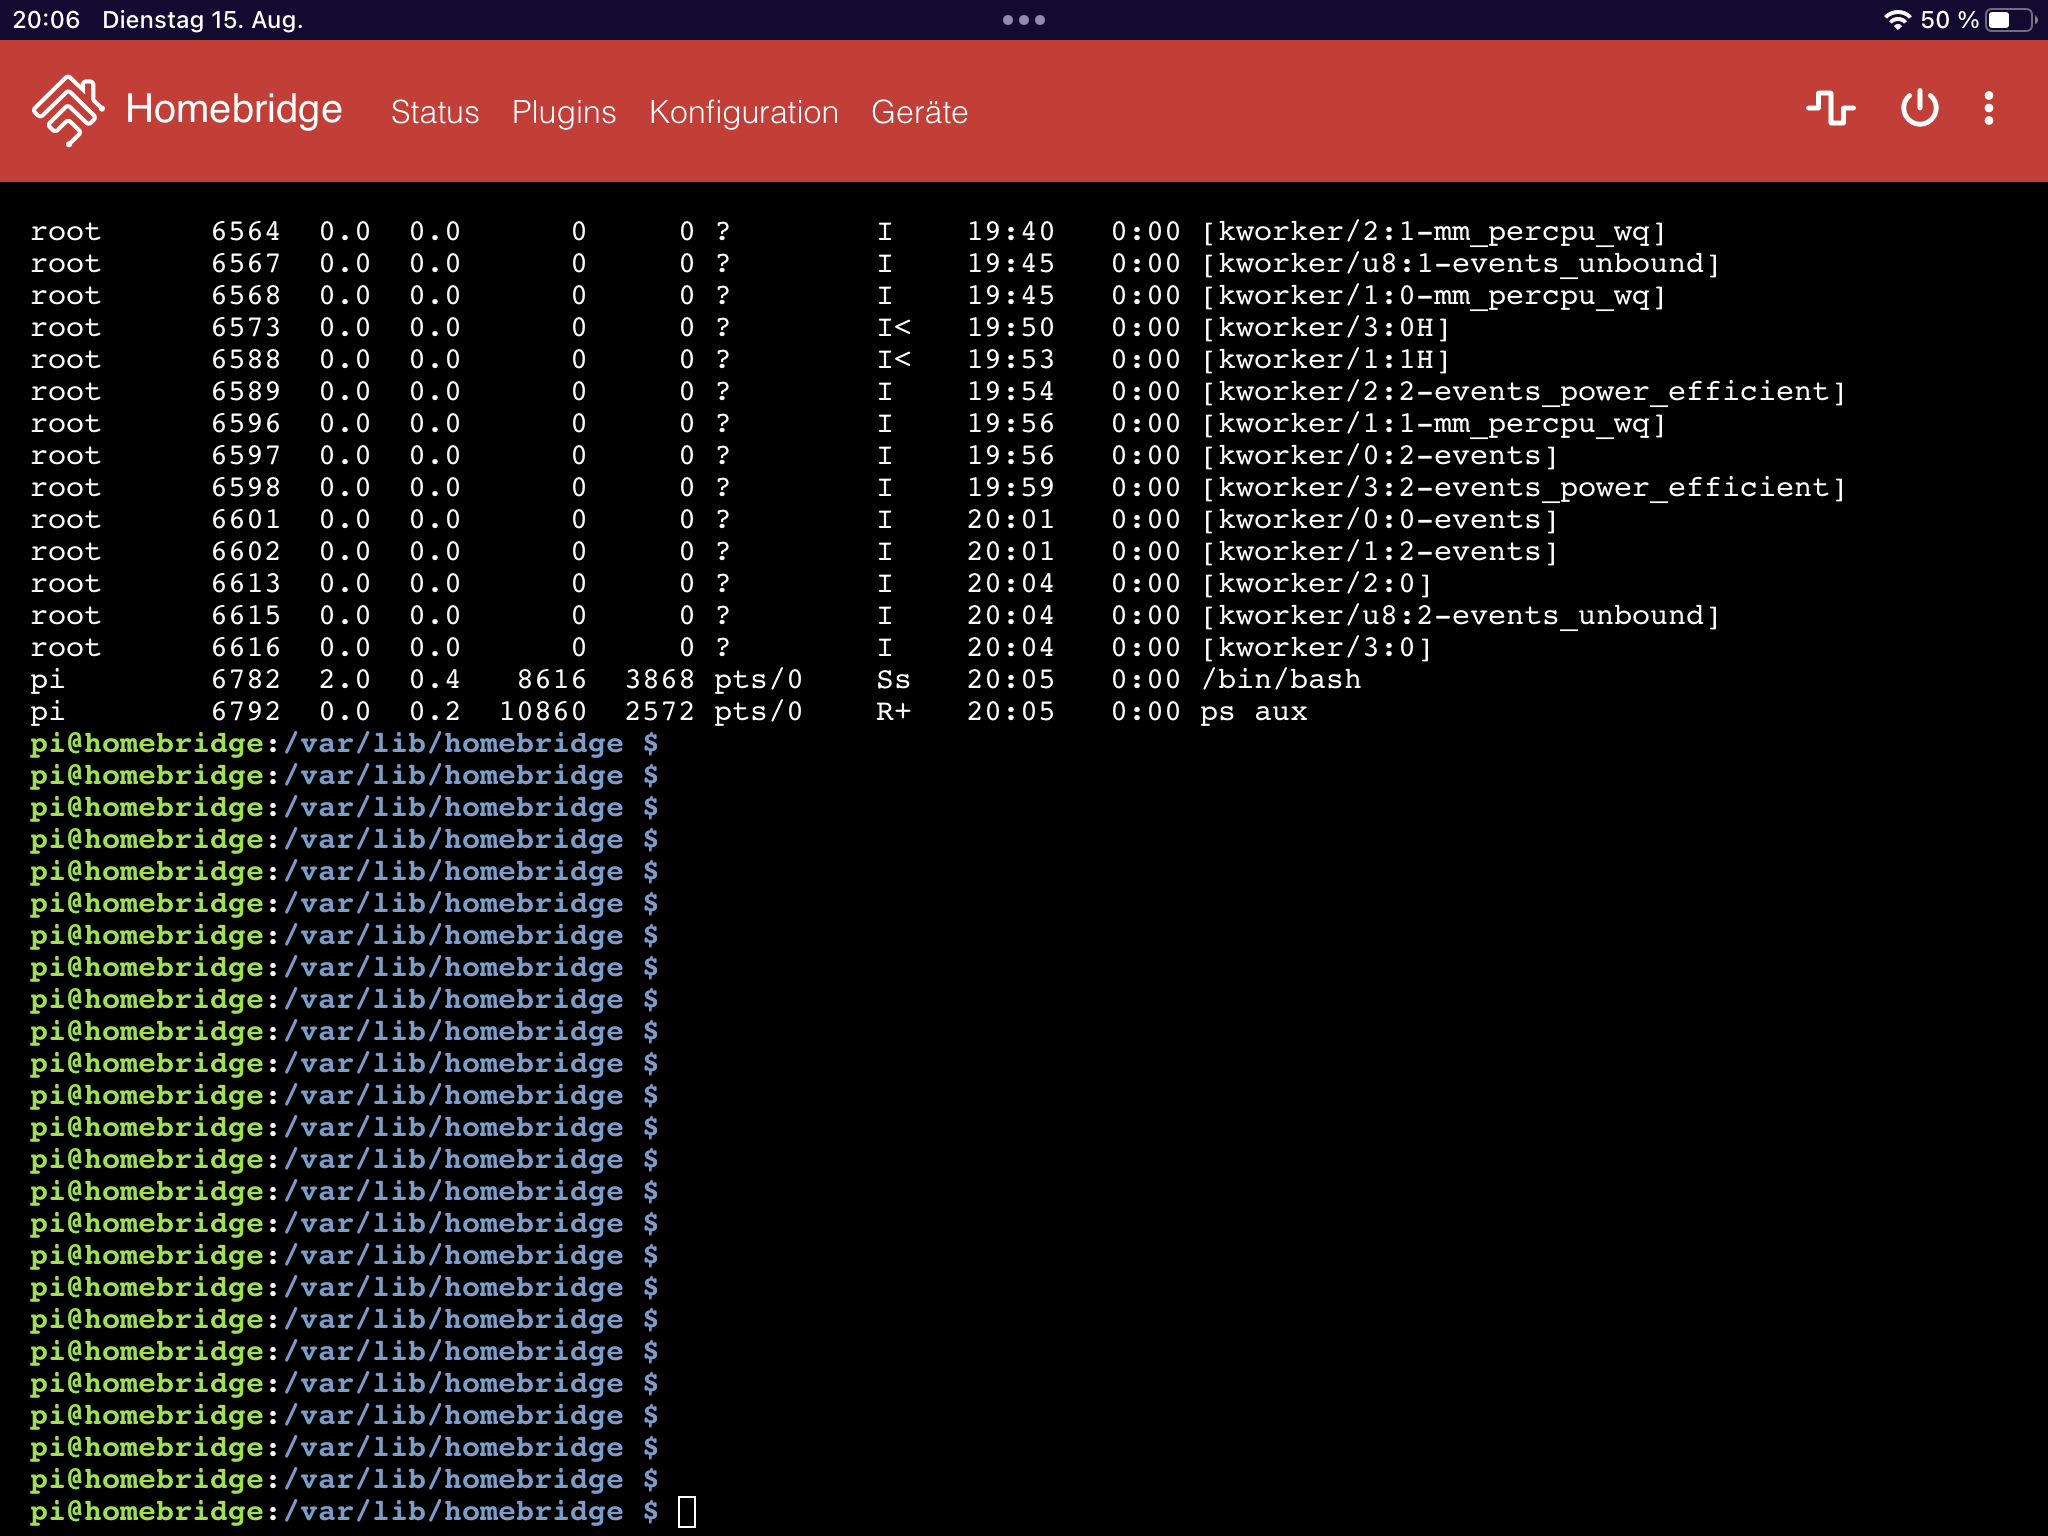Open the Geräte tab
Viewport: 2048px width, 1536px height.
(919, 112)
